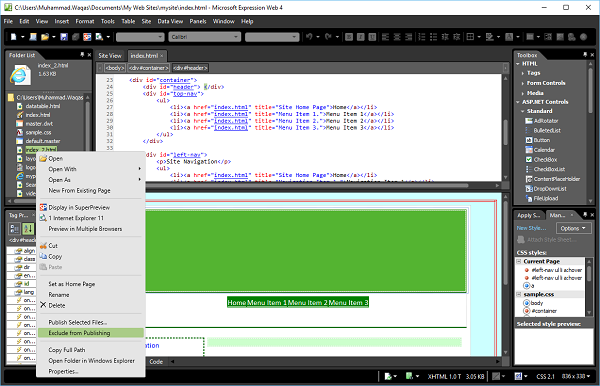This screenshot has width=600, height=386.
Task: Open the Options dropdown in styles panel
Action: coord(573,228)
